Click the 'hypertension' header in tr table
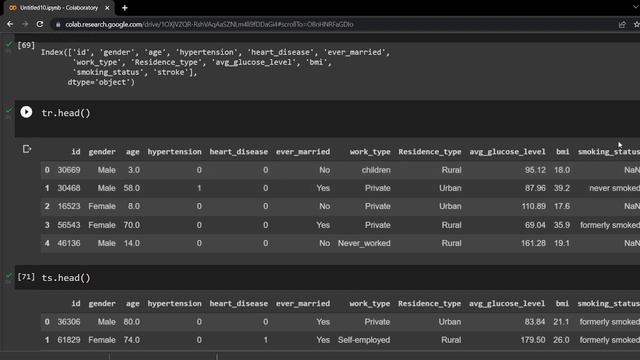The height and width of the screenshot is (360, 640). click(x=175, y=152)
